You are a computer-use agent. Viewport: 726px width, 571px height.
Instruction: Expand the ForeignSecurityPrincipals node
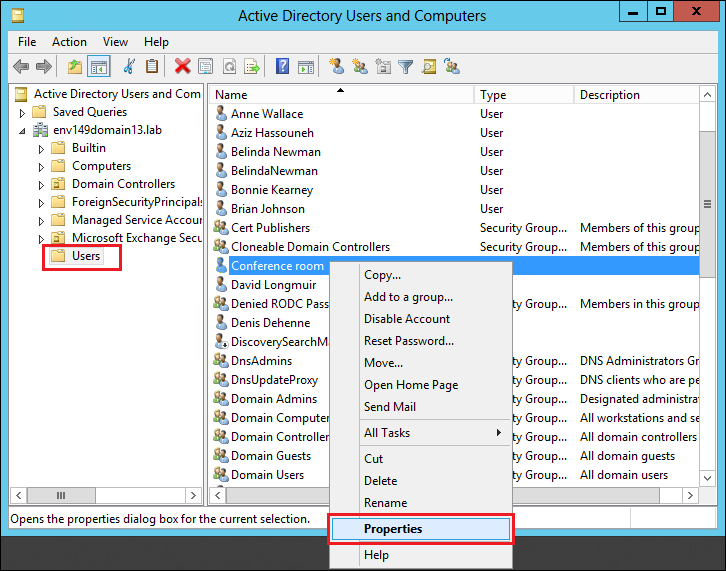(x=41, y=203)
